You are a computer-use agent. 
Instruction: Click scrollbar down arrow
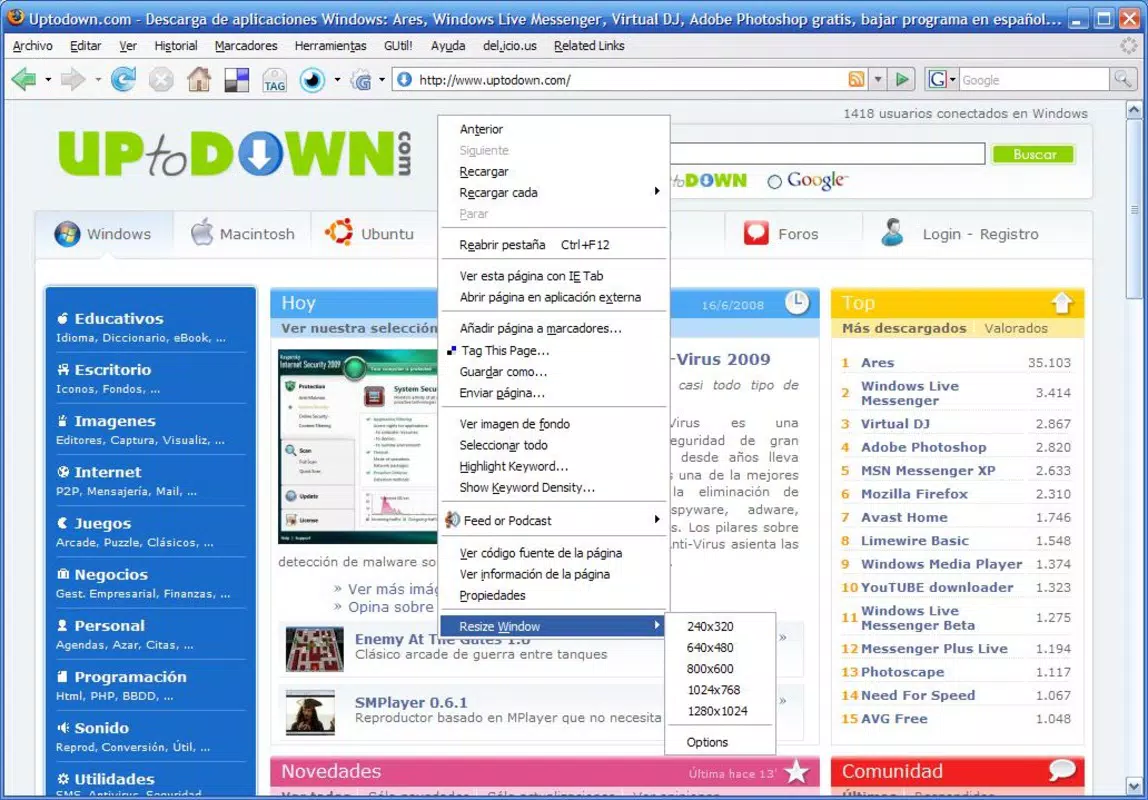coord(1133,787)
